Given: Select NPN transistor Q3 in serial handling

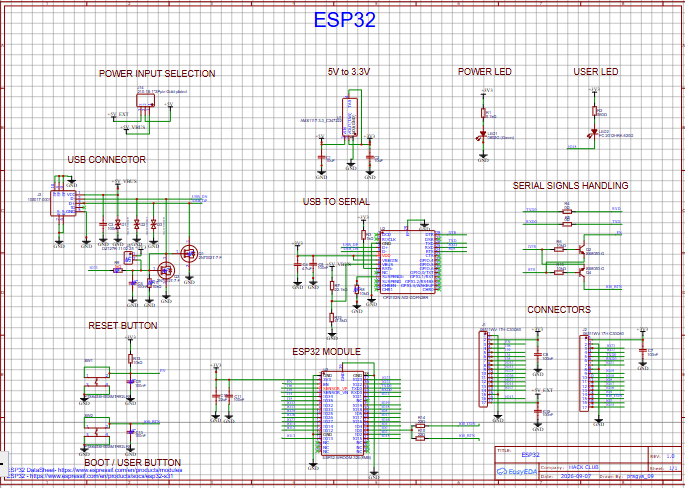Looking at the screenshot, I should tap(581, 249).
